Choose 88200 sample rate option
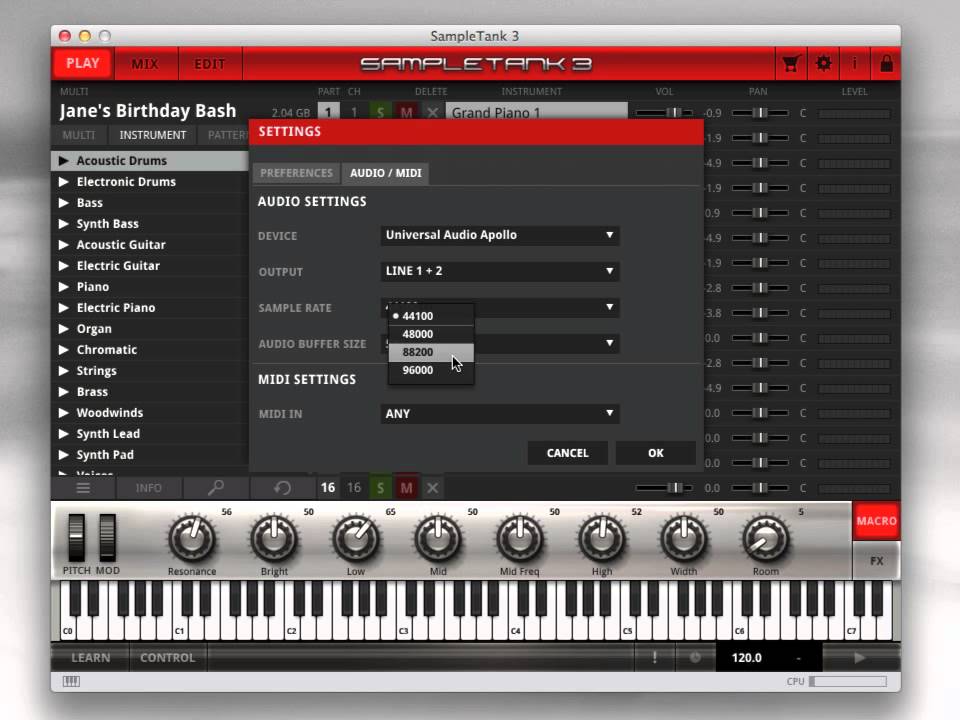This screenshot has height=720, width=960. pyautogui.click(x=431, y=352)
